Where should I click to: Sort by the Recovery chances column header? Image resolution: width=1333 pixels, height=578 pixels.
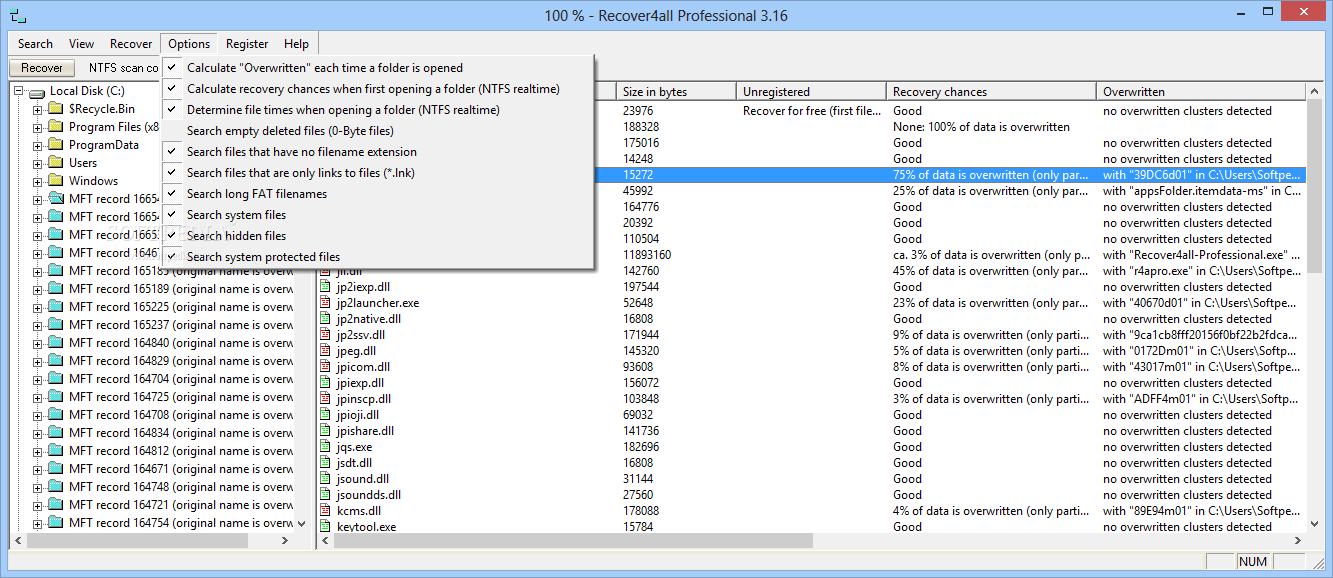pyautogui.click(x=991, y=91)
